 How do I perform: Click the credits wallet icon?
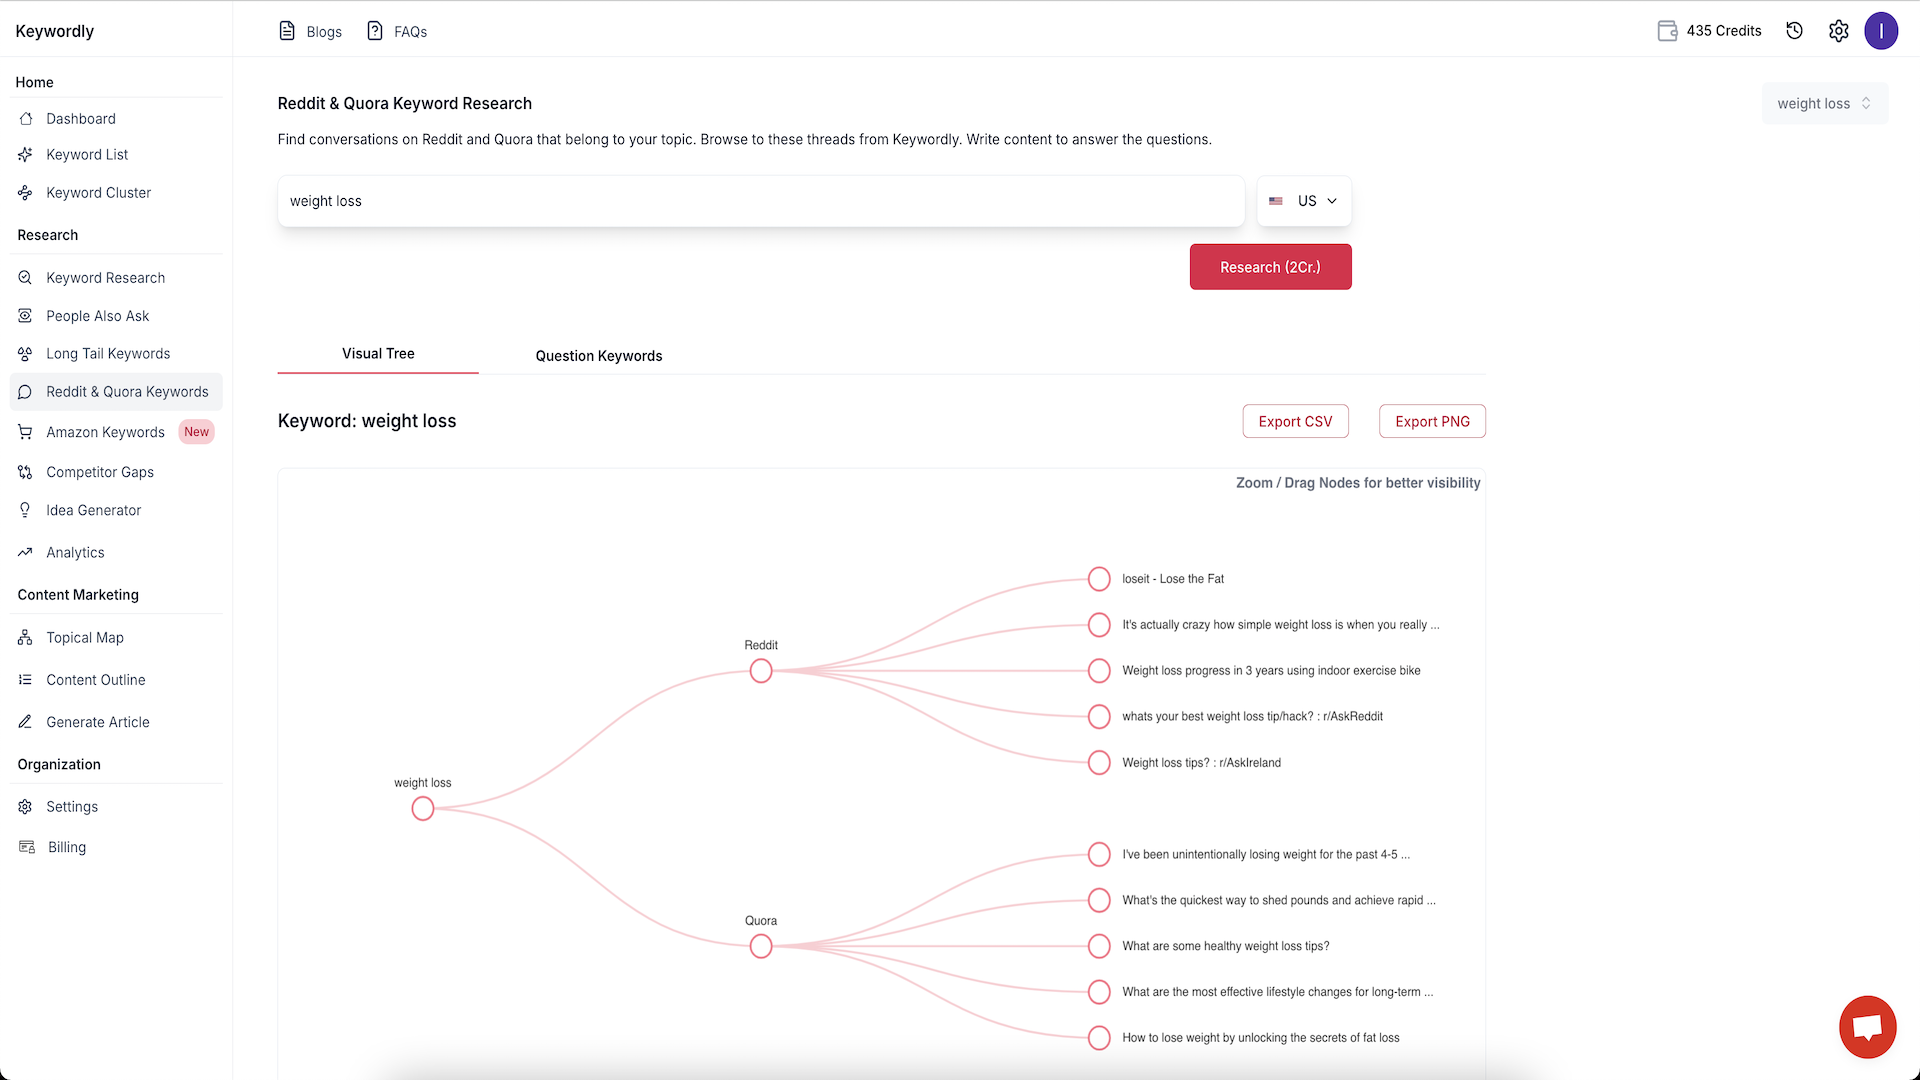tap(1667, 31)
